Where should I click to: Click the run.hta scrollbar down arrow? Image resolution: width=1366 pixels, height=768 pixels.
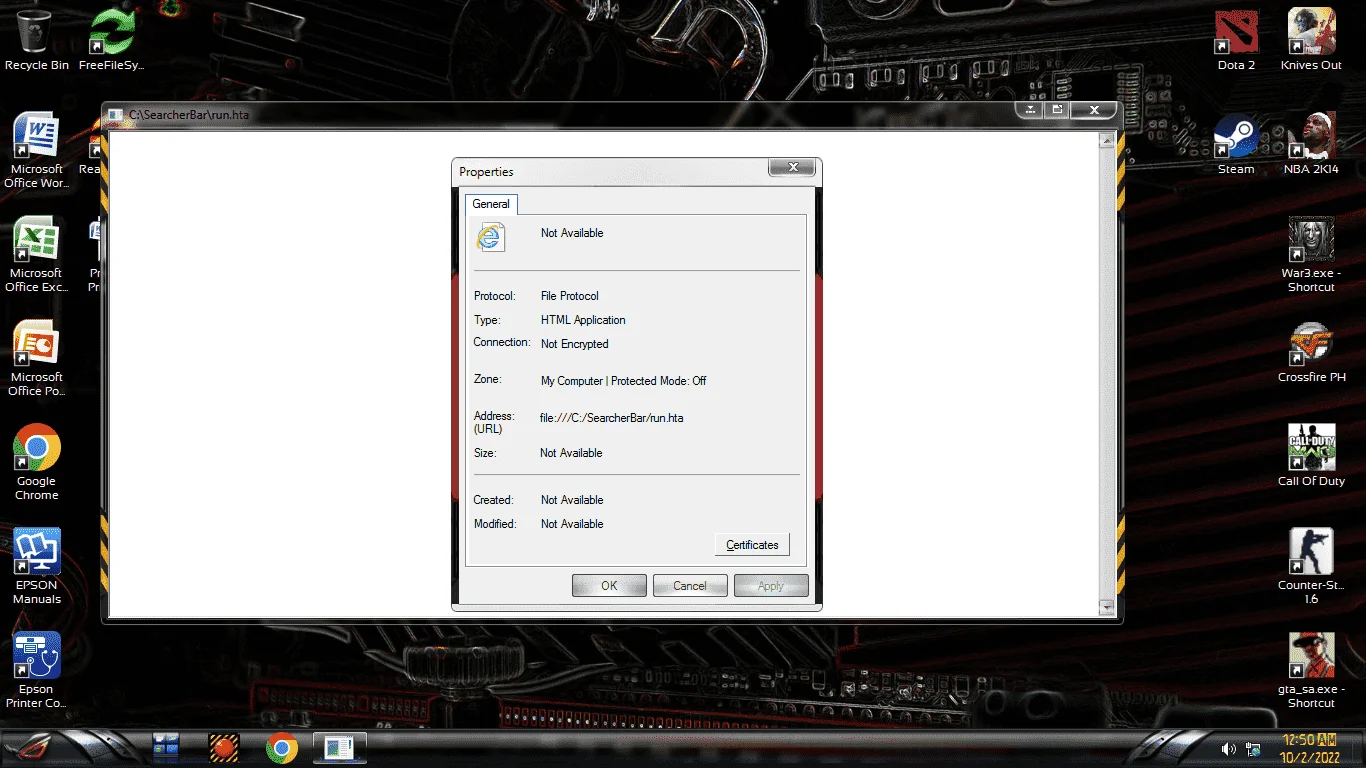point(1106,607)
